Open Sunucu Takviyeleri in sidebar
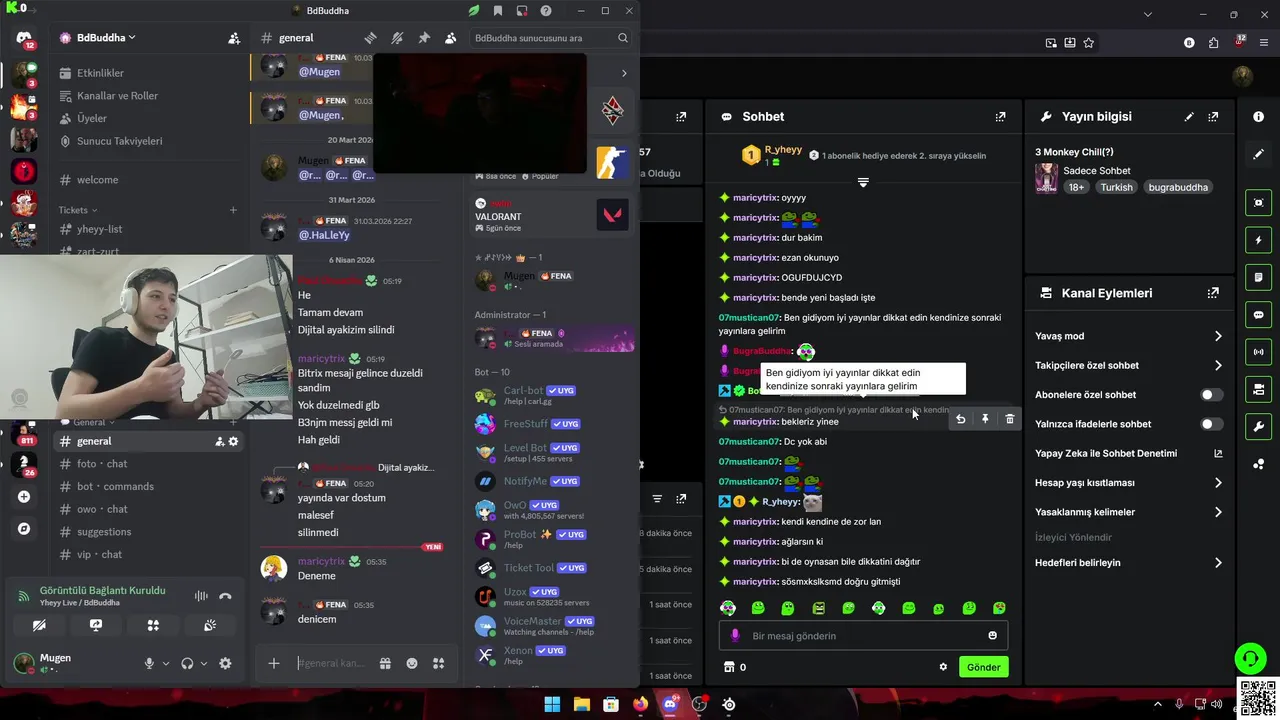Screen dimensions: 1280x720 pyautogui.click(x=120, y=141)
